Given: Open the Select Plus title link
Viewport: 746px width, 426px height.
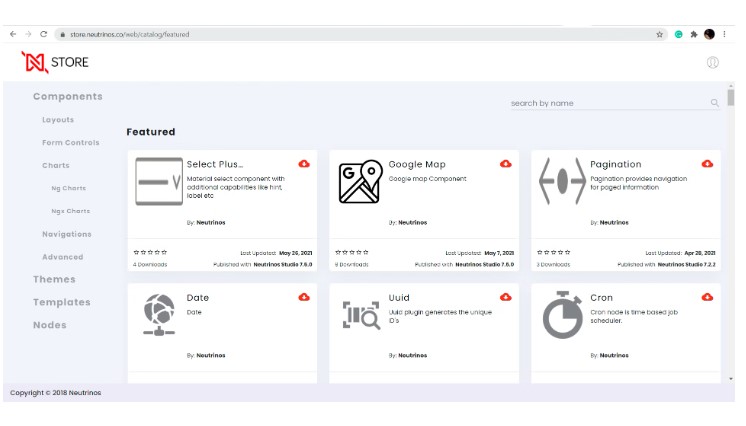Looking at the screenshot, I should tap(215, 164).
